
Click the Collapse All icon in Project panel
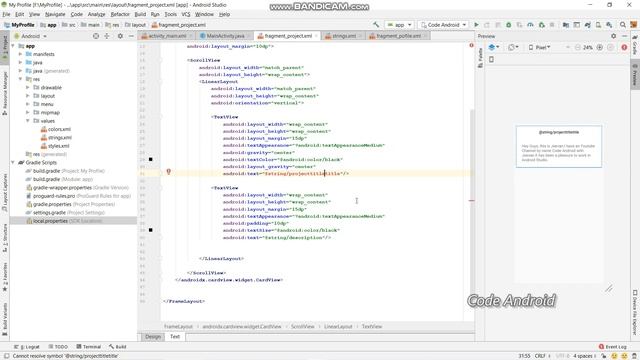[107, 36]
